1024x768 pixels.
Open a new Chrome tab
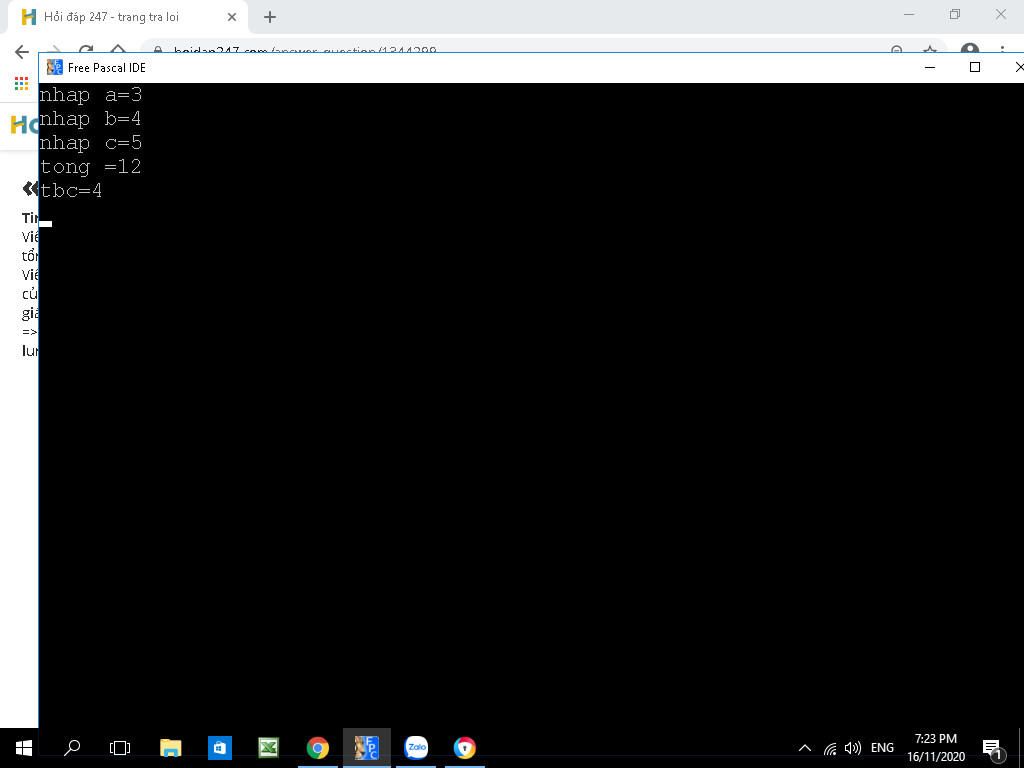270,17
